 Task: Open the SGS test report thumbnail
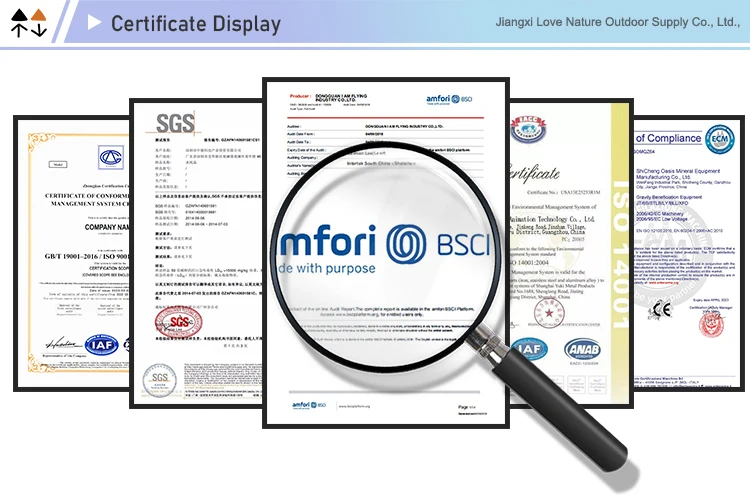pos(196,253)
